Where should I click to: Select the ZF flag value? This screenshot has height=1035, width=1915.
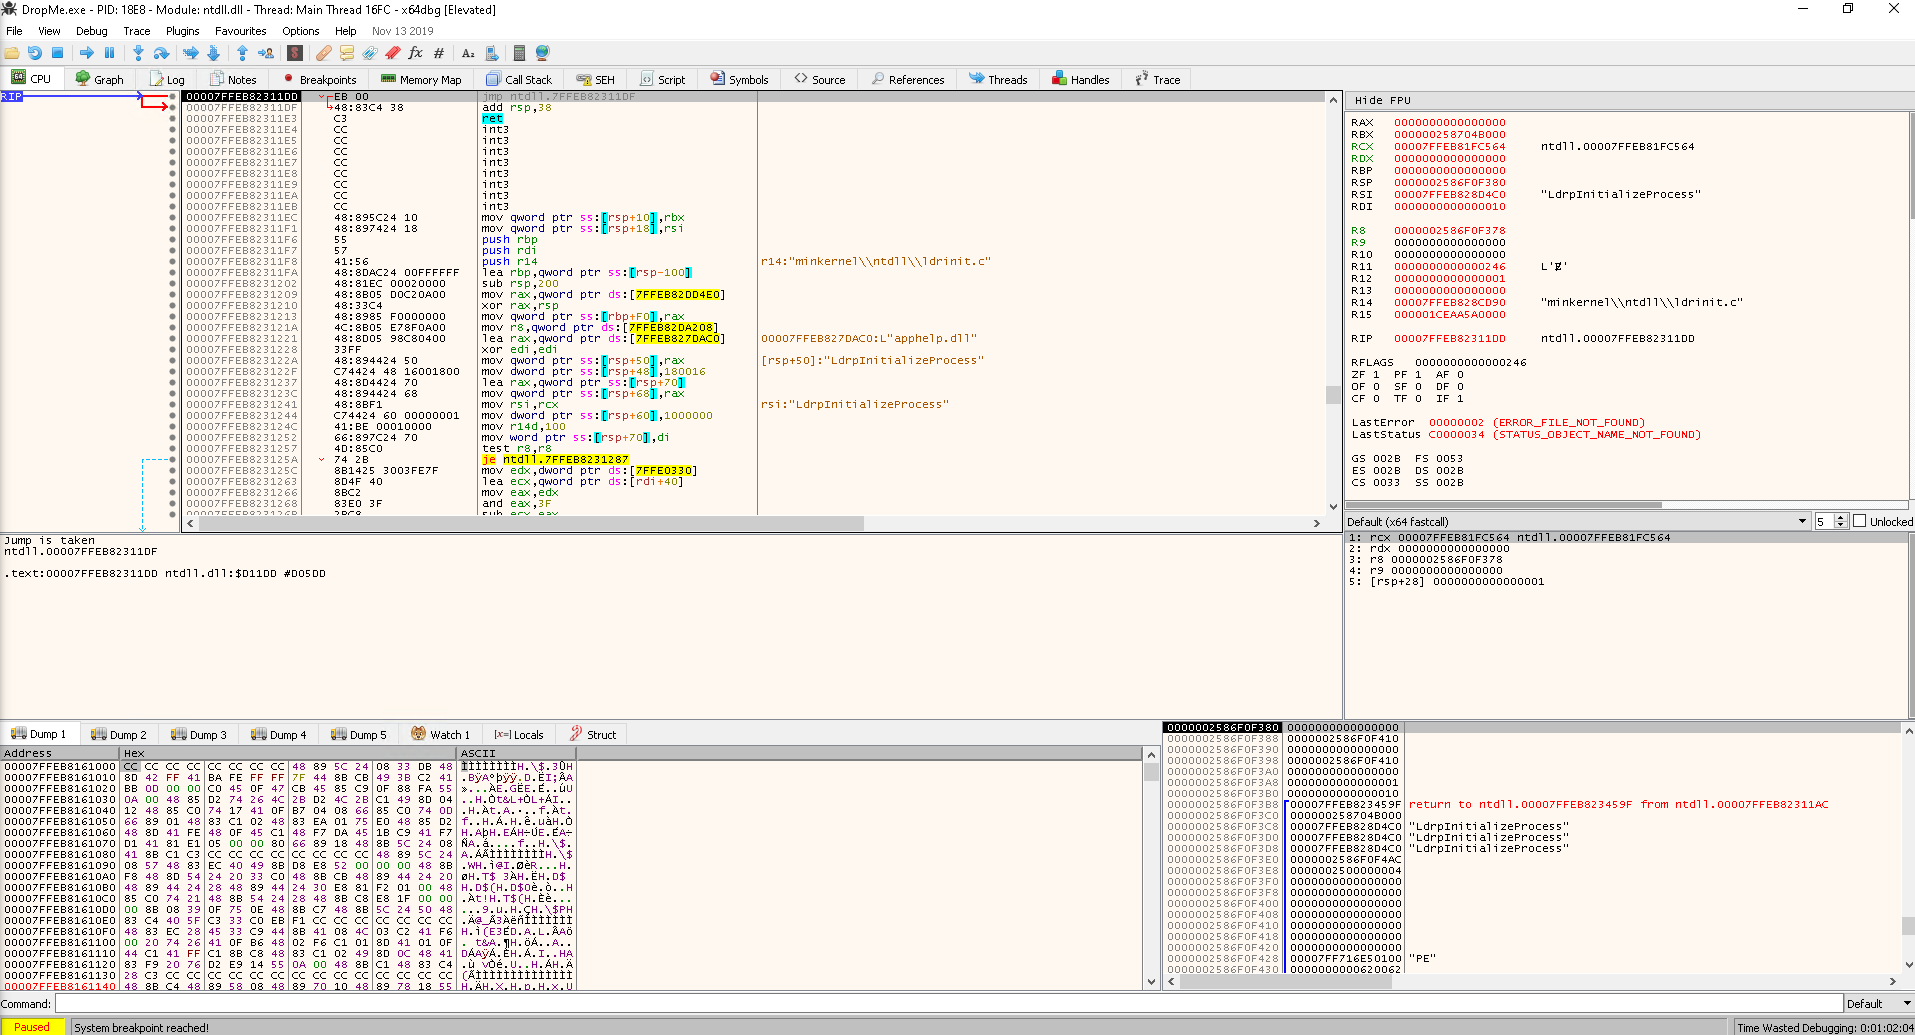click(1376, 374)
